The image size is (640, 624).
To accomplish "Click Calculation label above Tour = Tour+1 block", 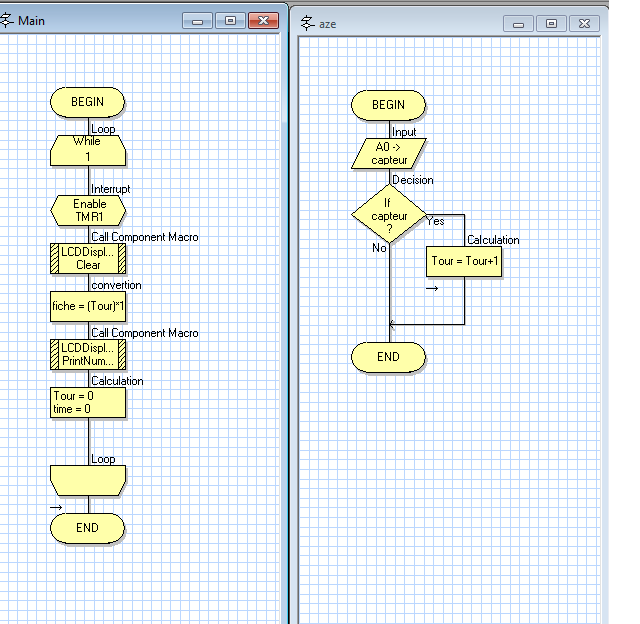I will point(493,240).
